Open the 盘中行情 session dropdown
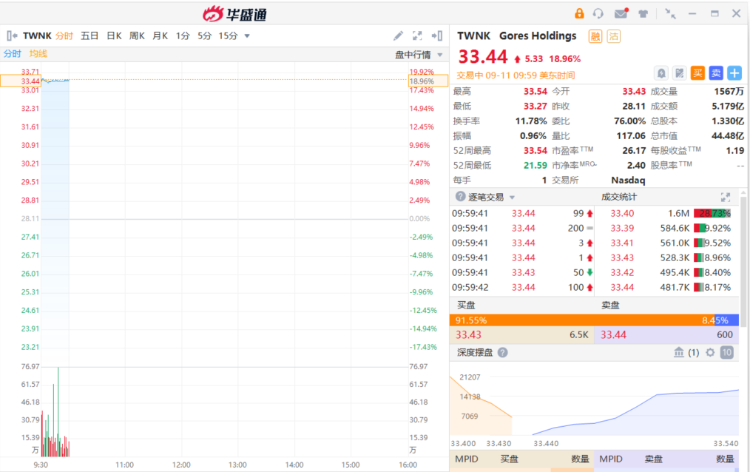 click(x=419, y=55)
